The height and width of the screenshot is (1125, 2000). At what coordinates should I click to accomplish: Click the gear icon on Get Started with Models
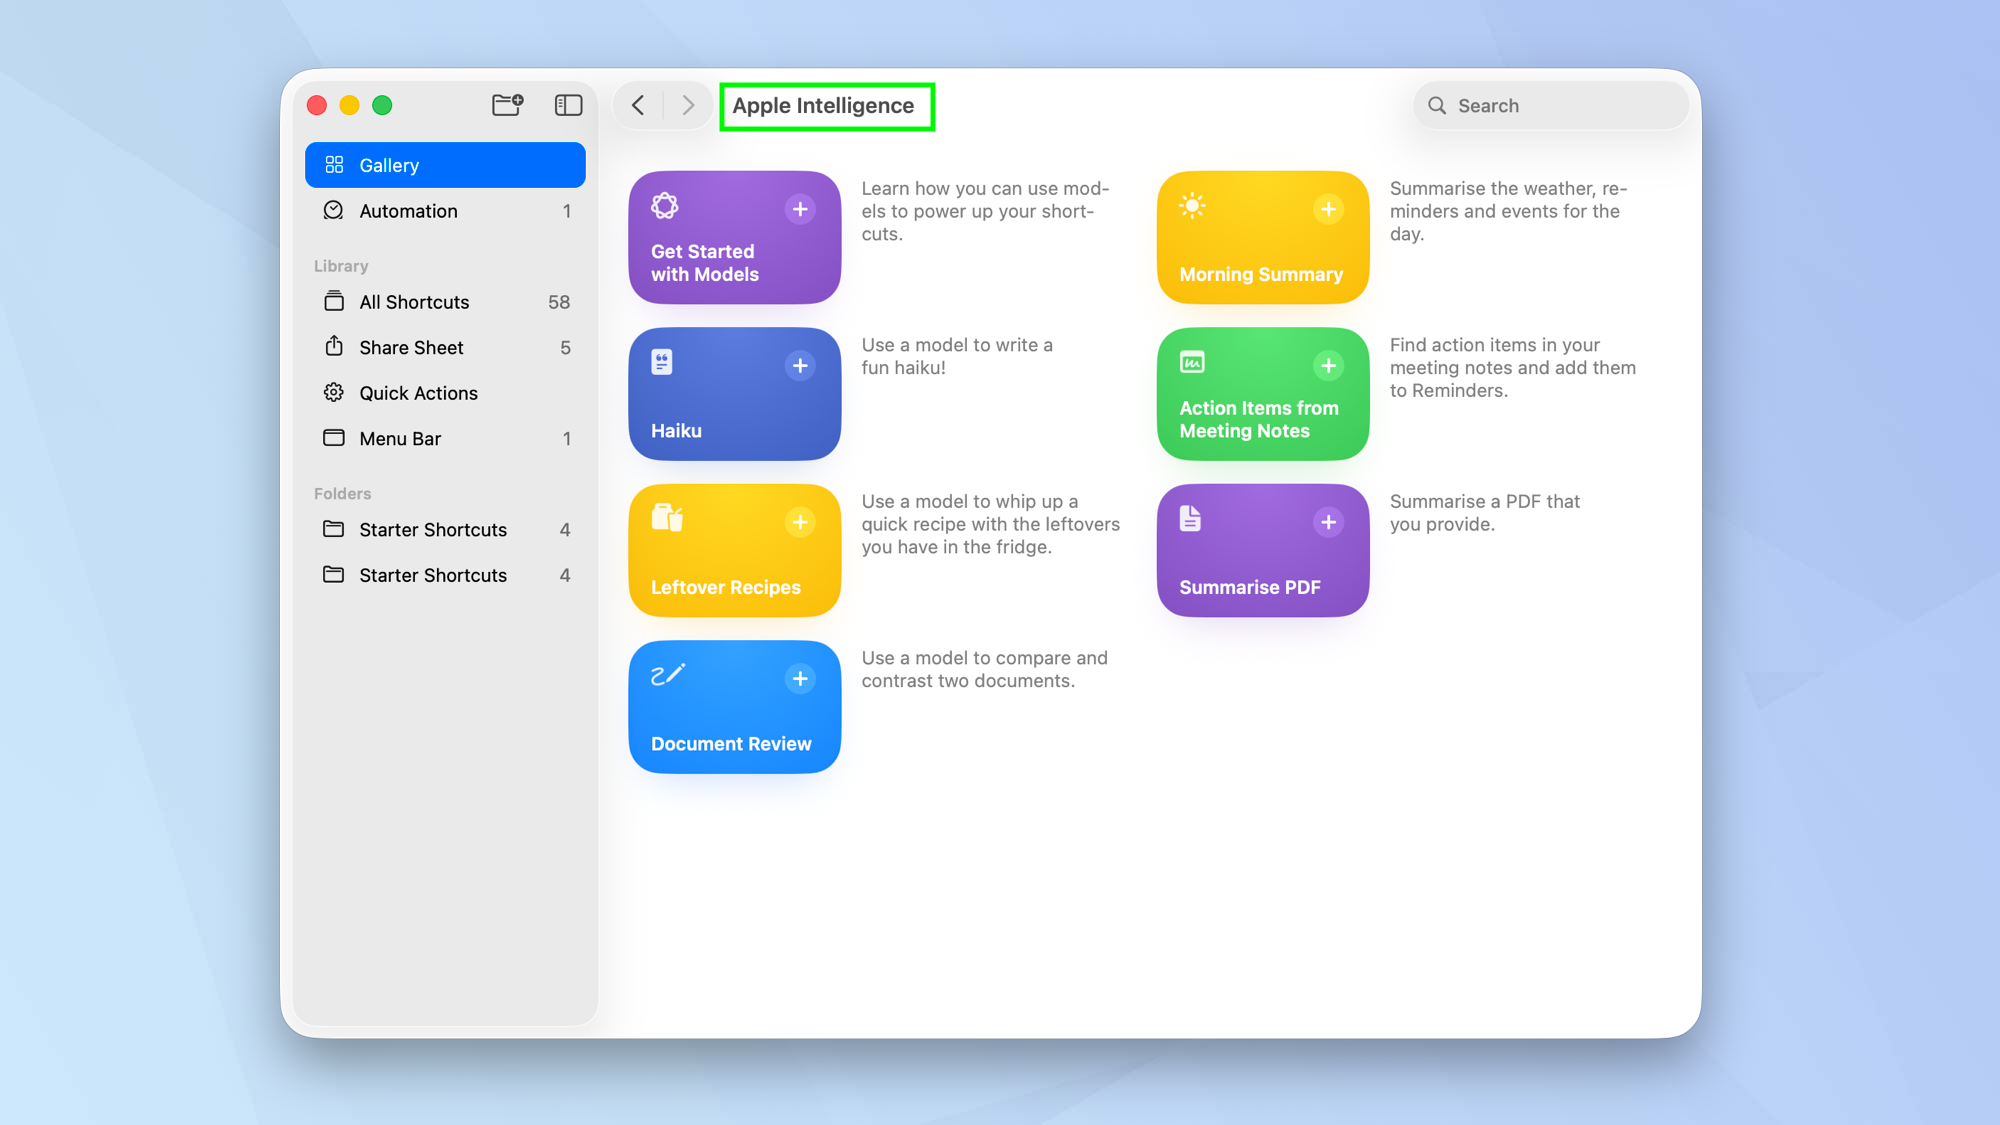(664, 204)
